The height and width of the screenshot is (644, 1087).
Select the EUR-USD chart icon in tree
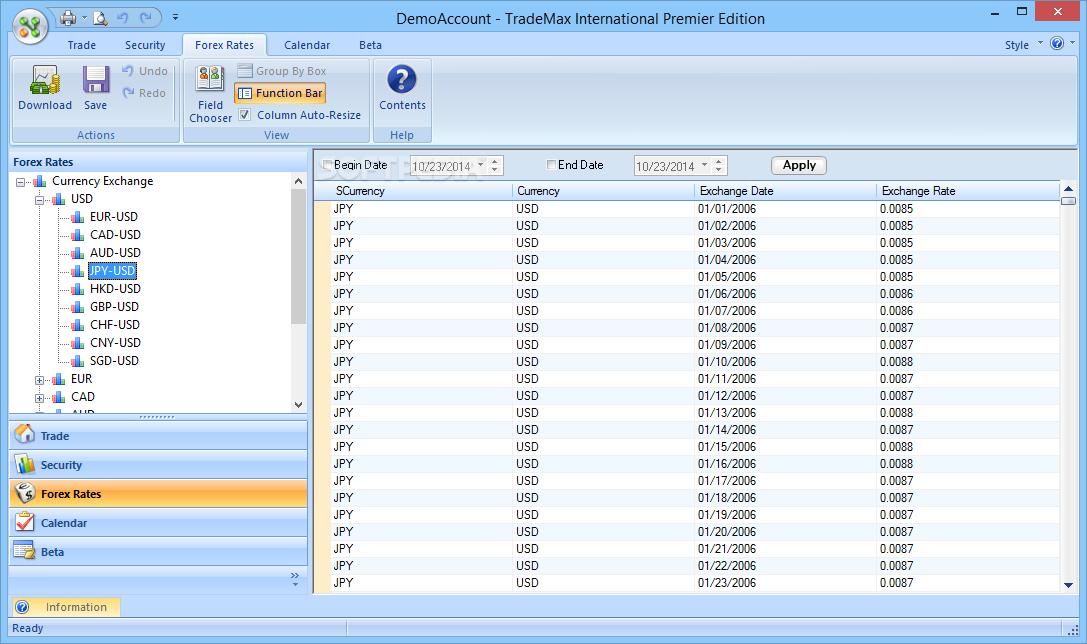tap(78, 217)
